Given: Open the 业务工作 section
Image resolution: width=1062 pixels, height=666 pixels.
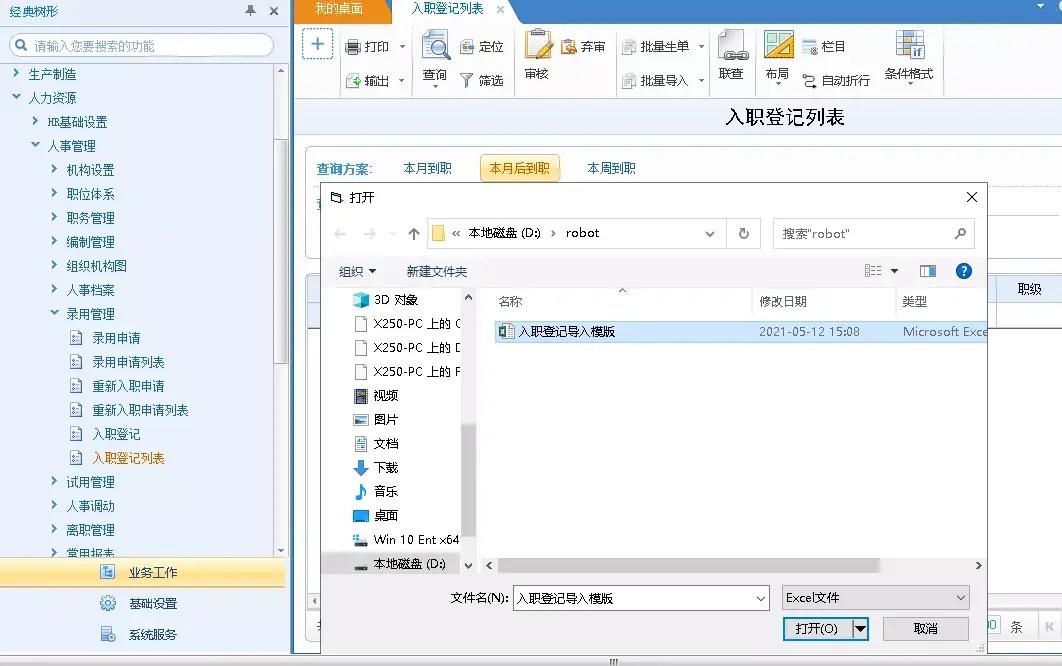Looking at the screenshot, I should tap(143, 573).
